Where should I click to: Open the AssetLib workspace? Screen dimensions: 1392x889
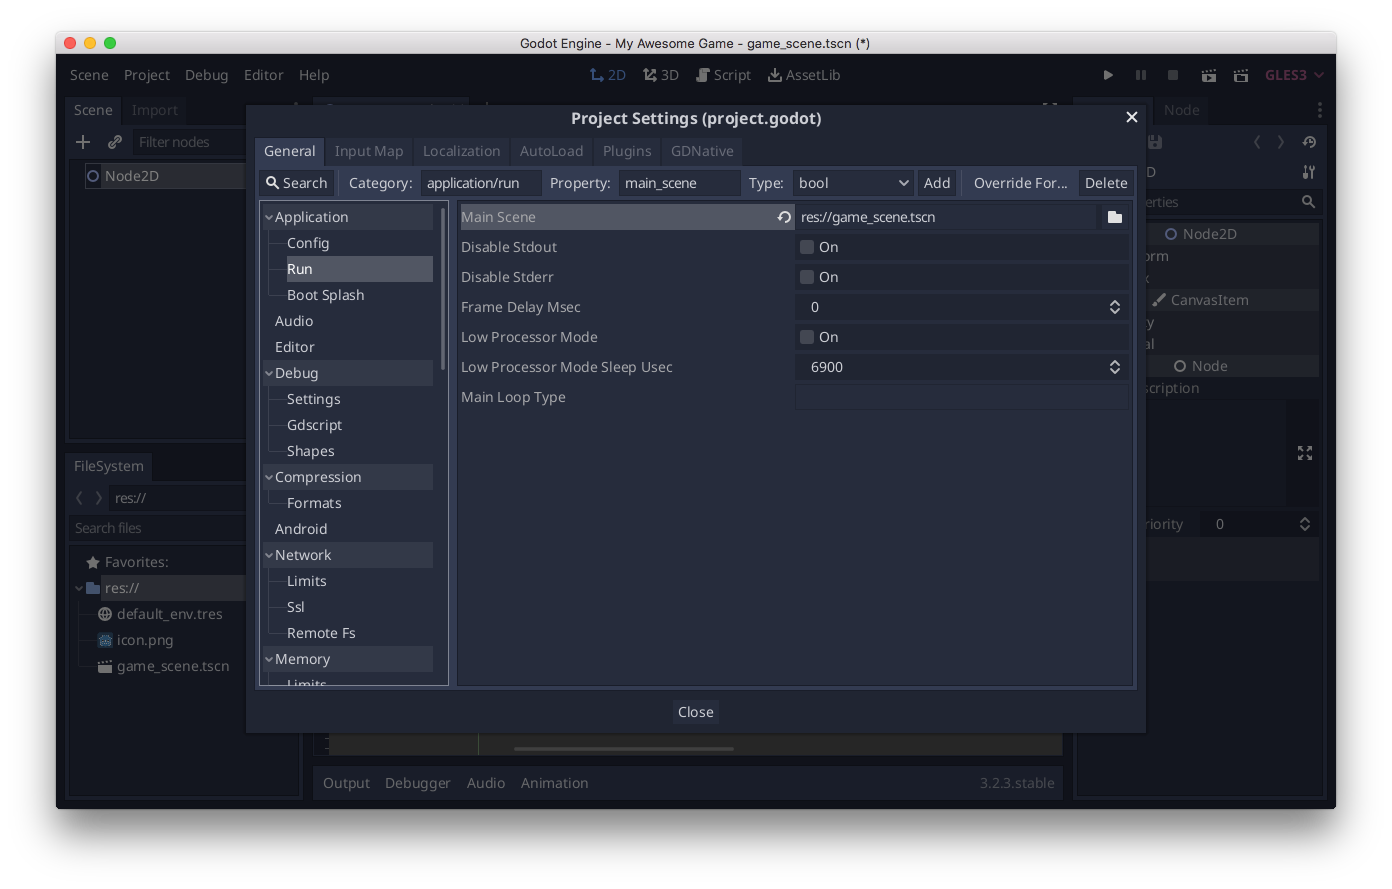pyautogui.click(x=804, y=75)
